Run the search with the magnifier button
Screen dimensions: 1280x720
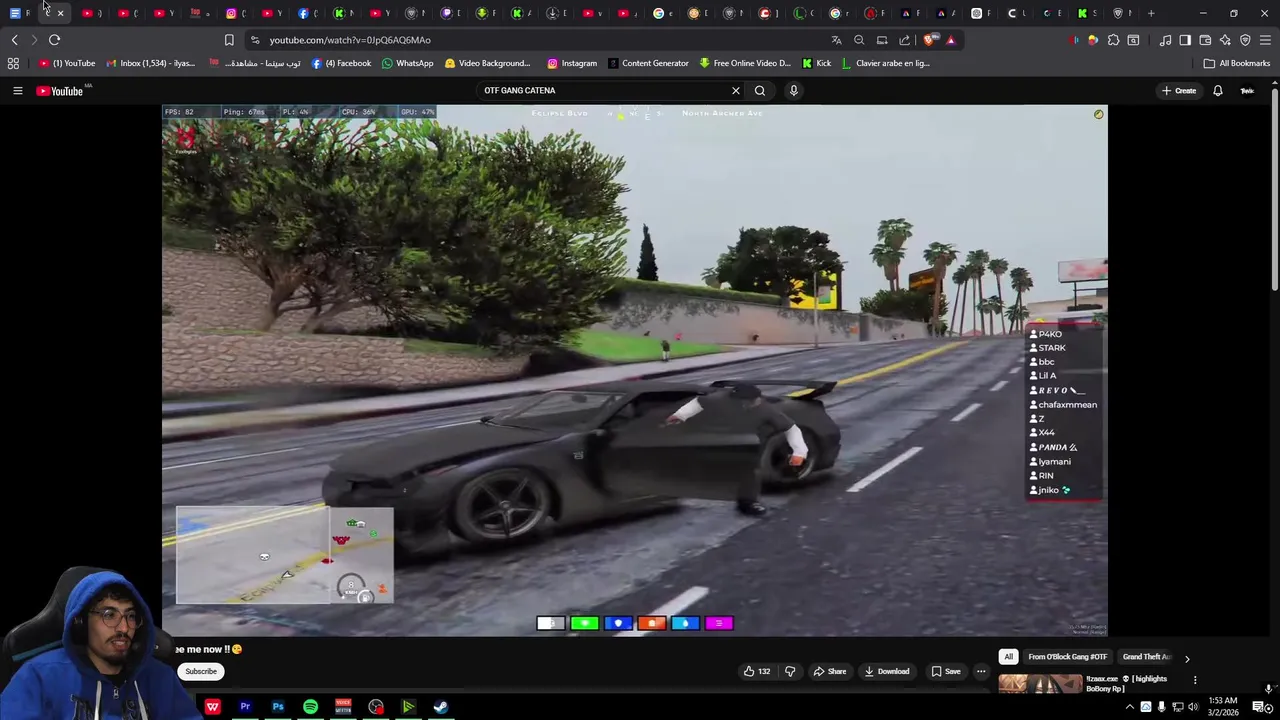click(x=760, y=90)
